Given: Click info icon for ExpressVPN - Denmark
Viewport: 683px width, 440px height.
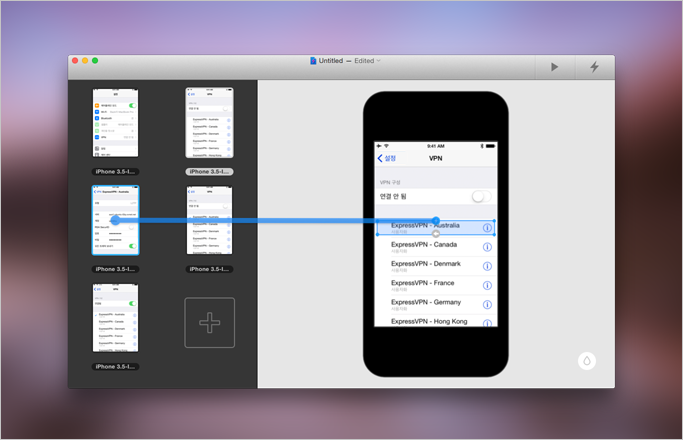Looking at the screenshot, I should (x=487, y=266).
